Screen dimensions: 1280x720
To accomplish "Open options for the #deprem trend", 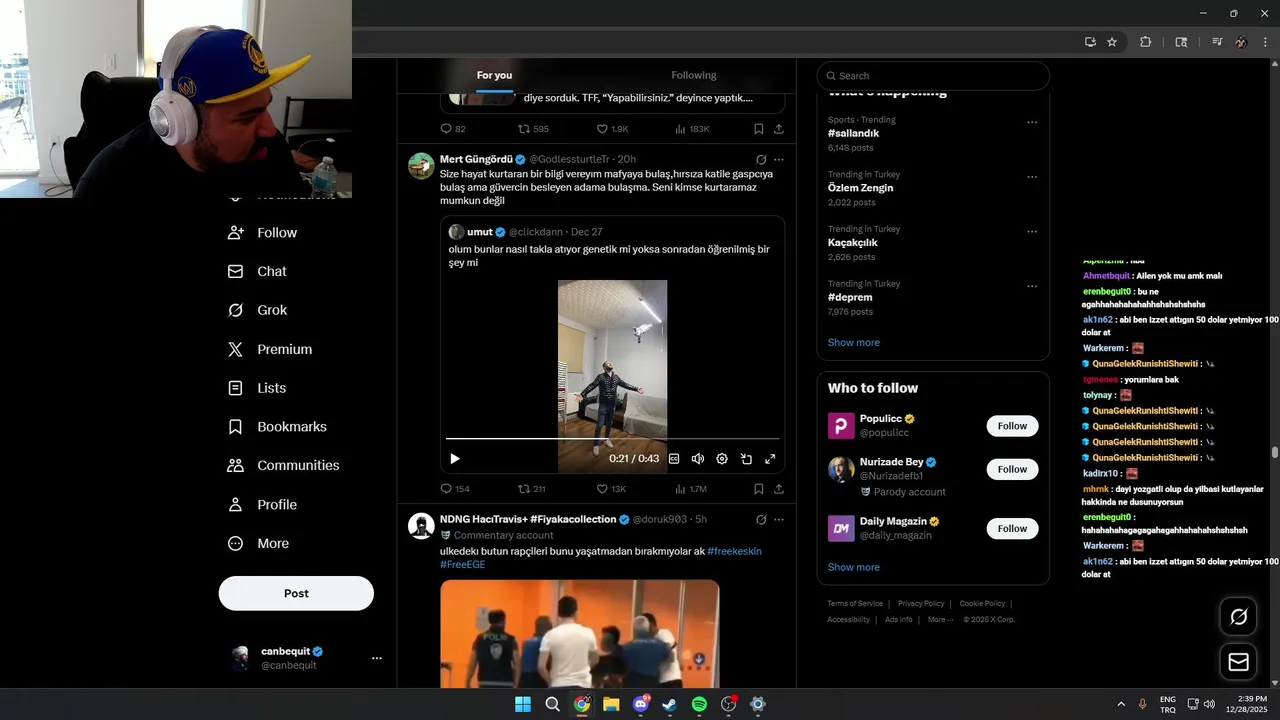I will coord(1032,286).
